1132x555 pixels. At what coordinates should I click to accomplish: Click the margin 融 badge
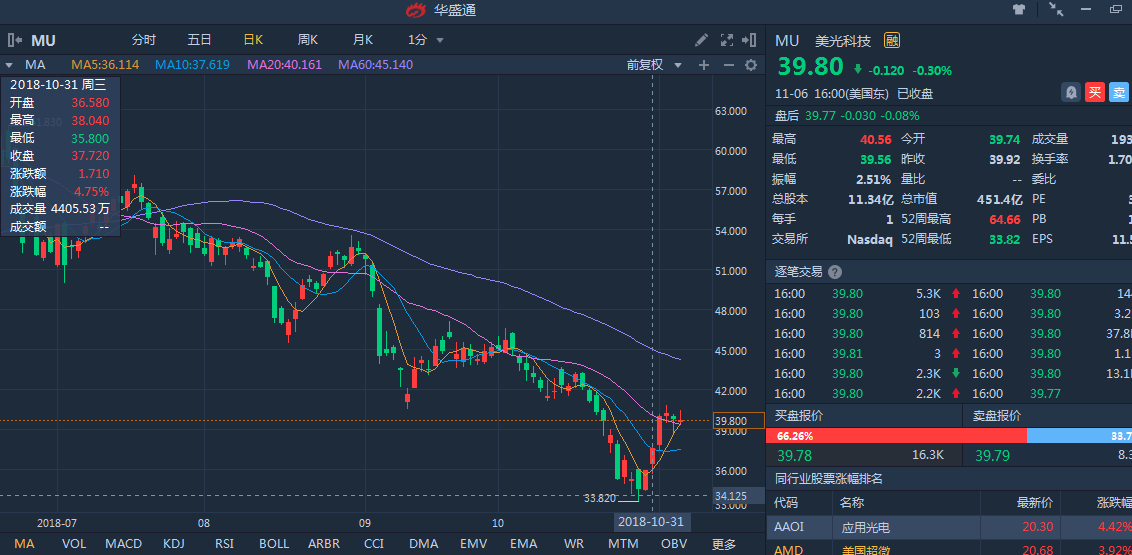coord(892,40)
